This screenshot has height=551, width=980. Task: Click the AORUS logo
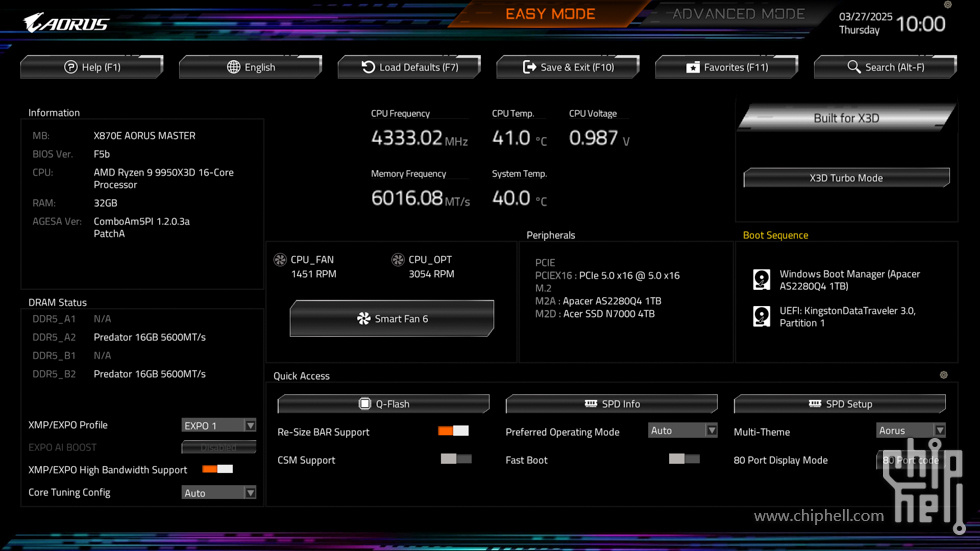[x=66, y=23]
